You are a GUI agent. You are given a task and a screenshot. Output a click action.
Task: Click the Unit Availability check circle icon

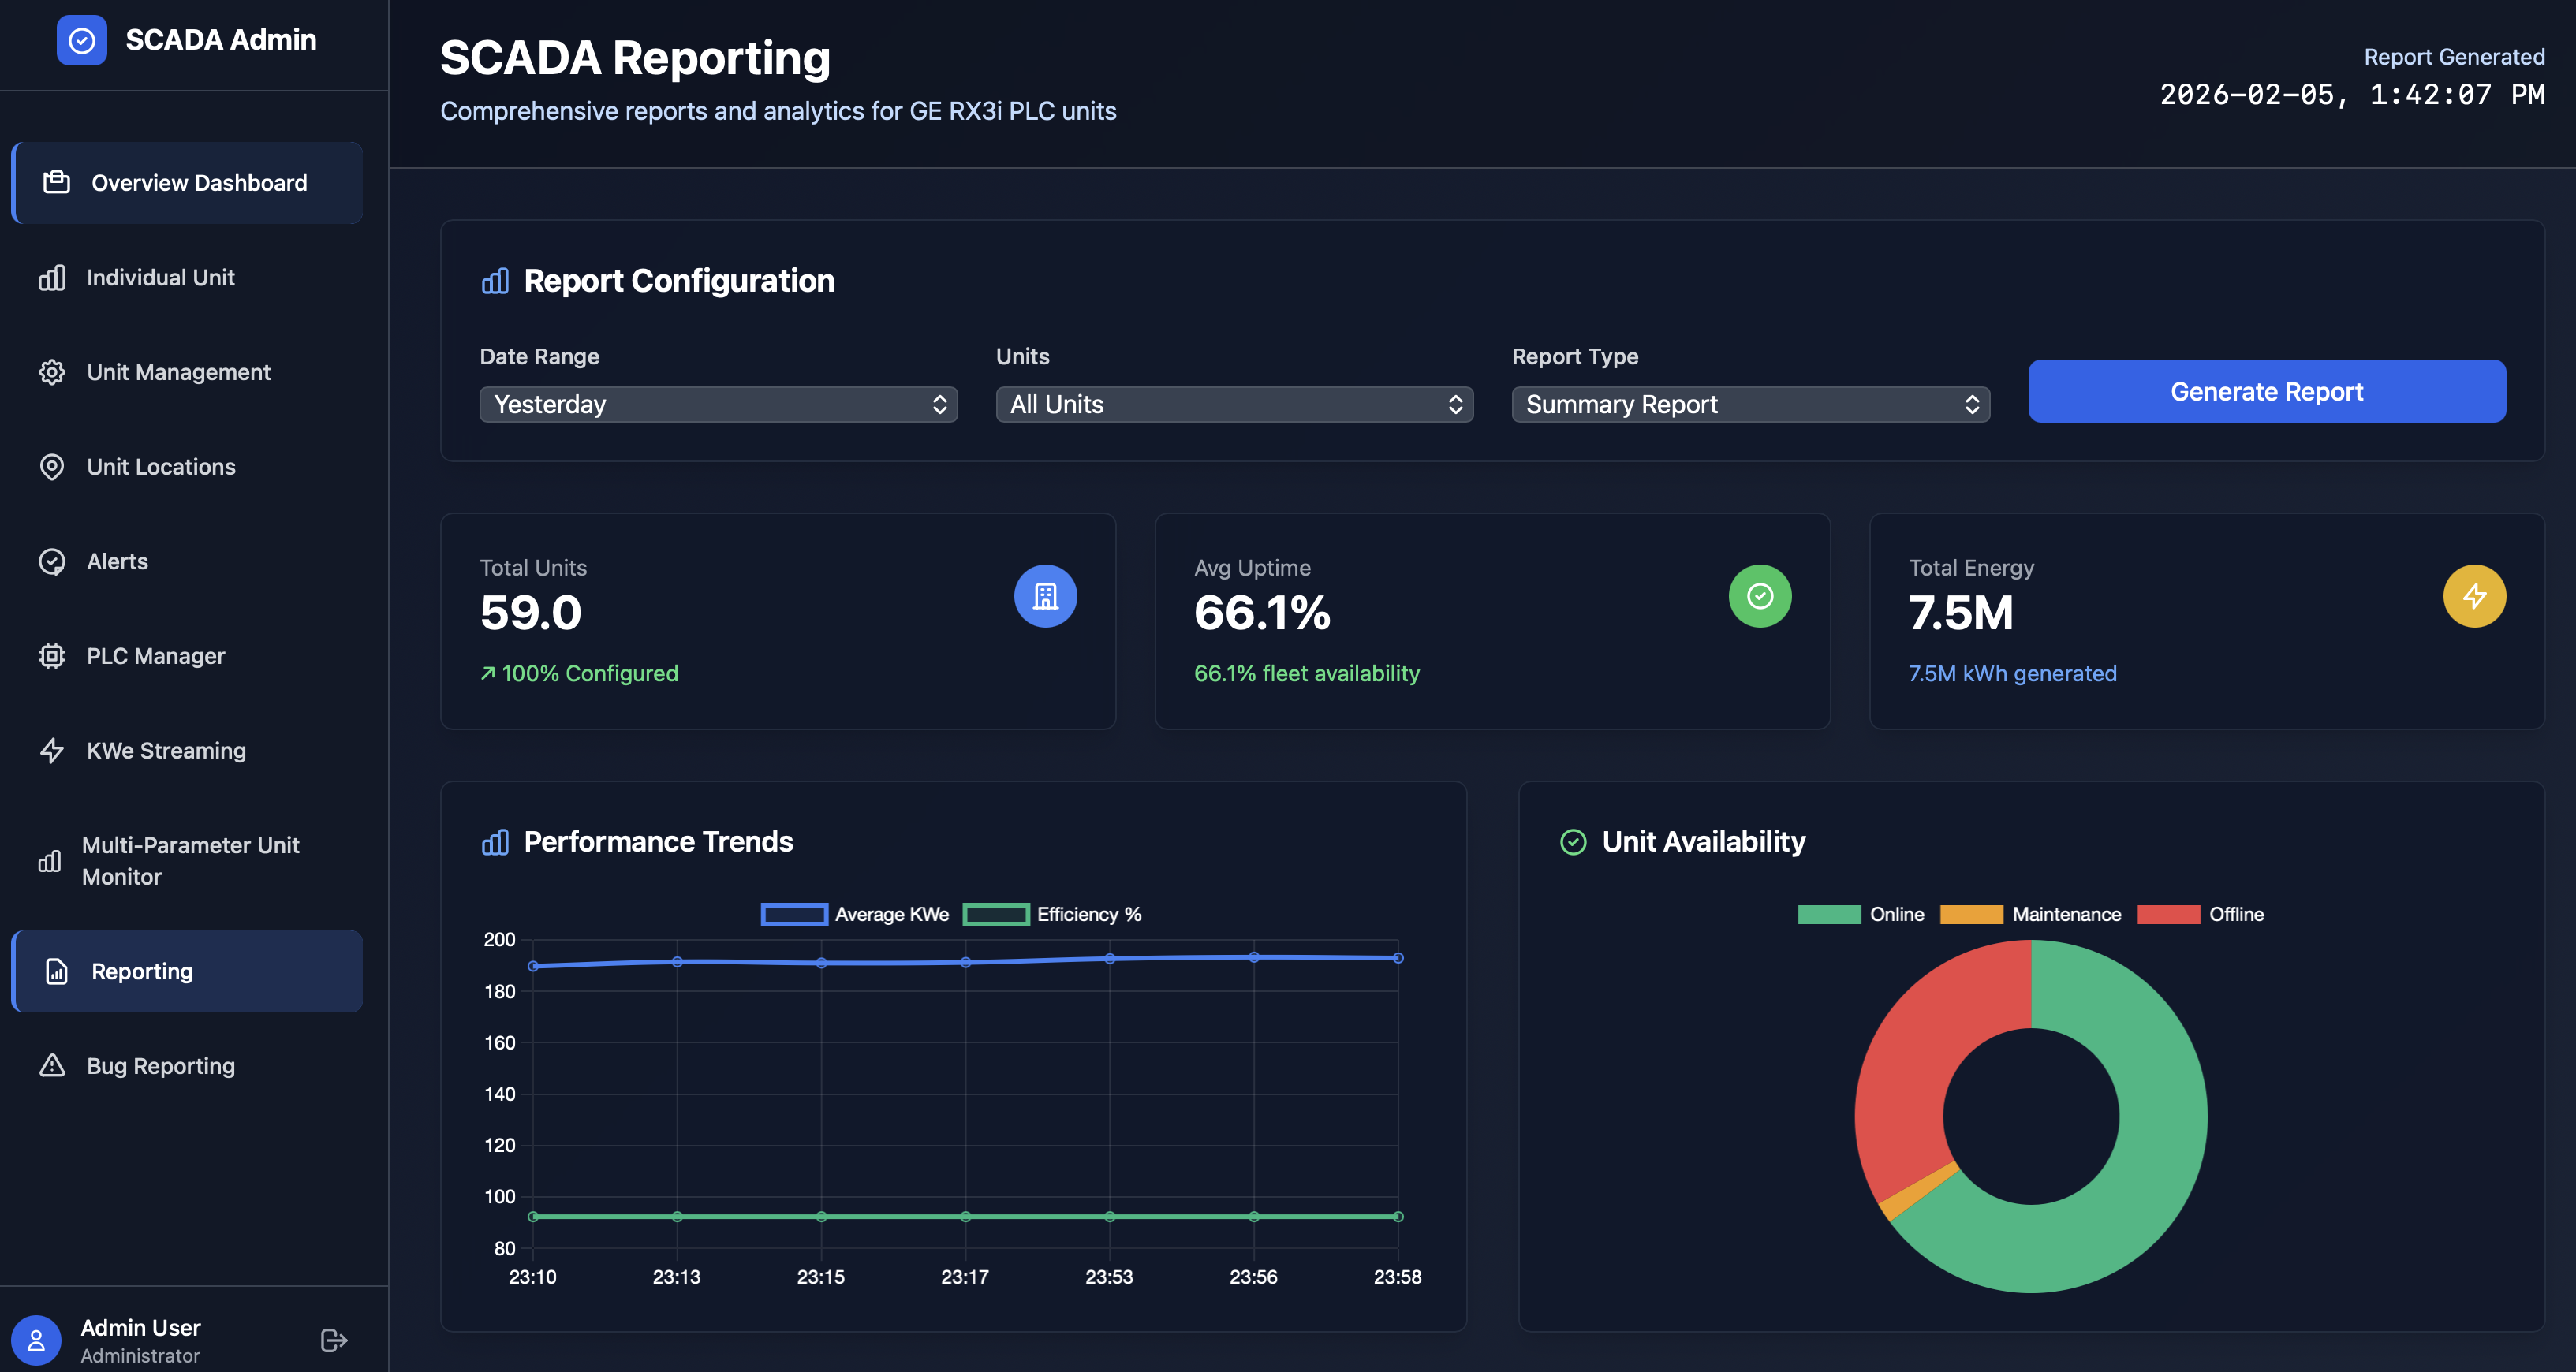pos(1573,842)
